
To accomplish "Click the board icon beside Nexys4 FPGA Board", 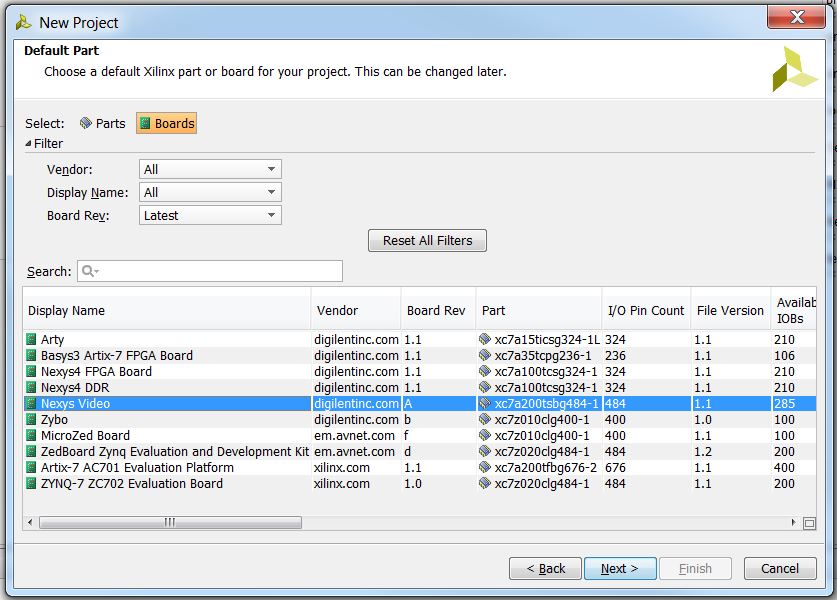I will pos(31,372).
